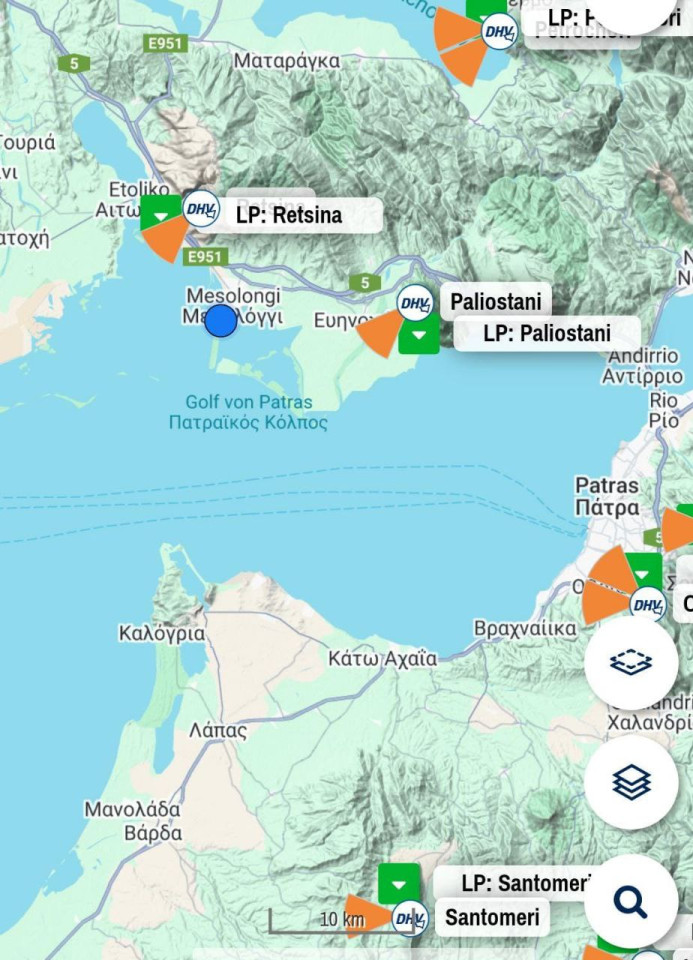Tap the DHV icon at Retsina
Image resolution: width=693 pixels, height=960 pixels.
click(201, 209)
